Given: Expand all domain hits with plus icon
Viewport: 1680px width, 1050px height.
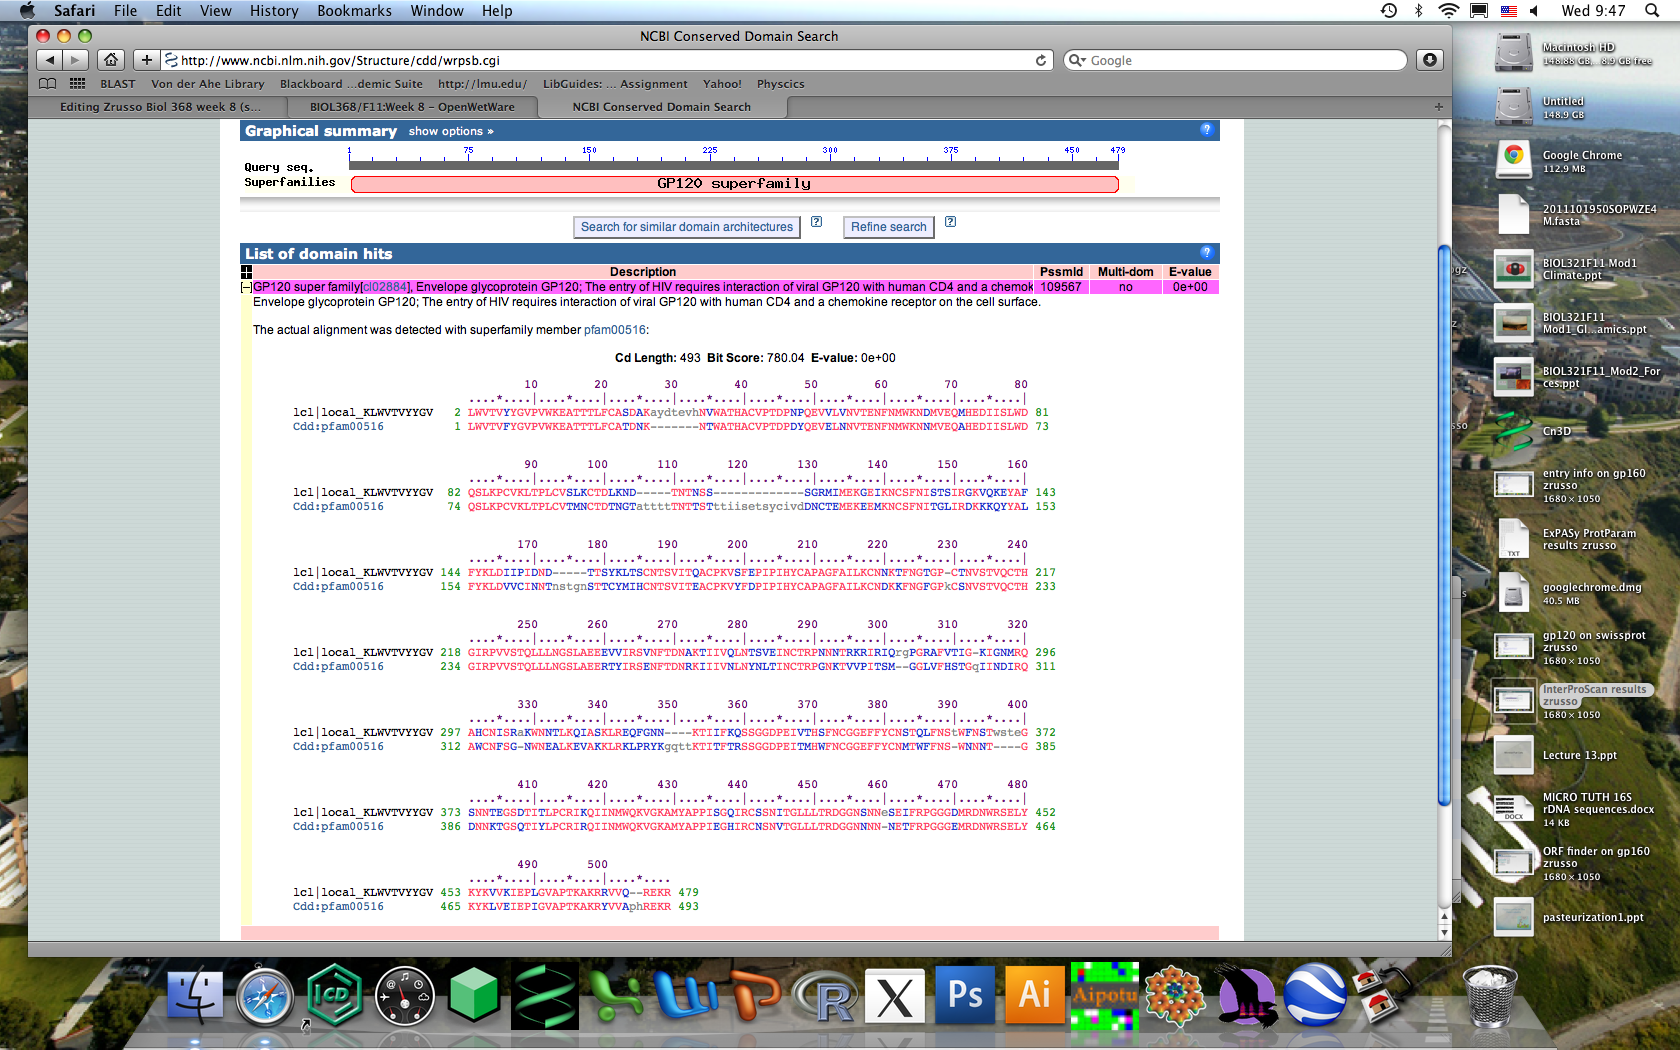Looking at the screenshot, I should point(246,272).
